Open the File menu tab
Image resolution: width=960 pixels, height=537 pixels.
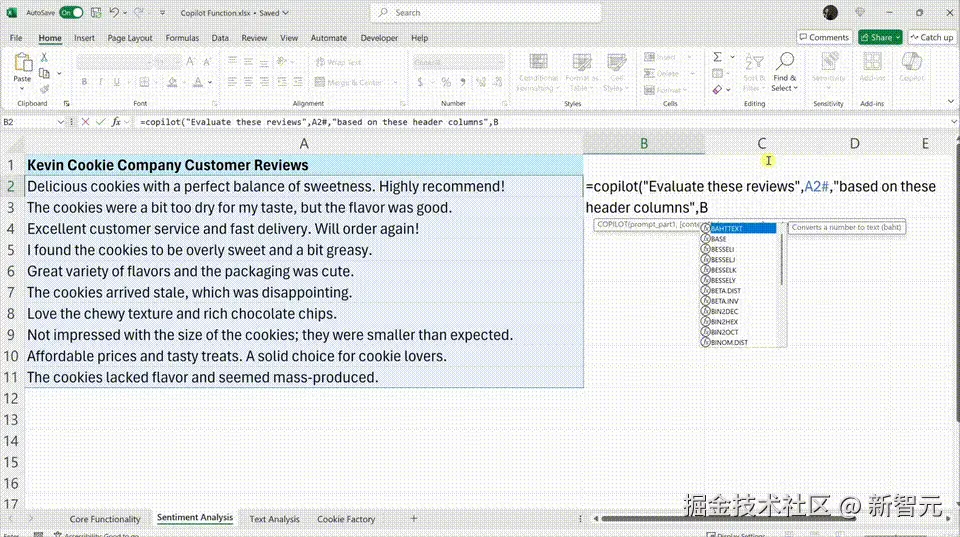point(16,38)
